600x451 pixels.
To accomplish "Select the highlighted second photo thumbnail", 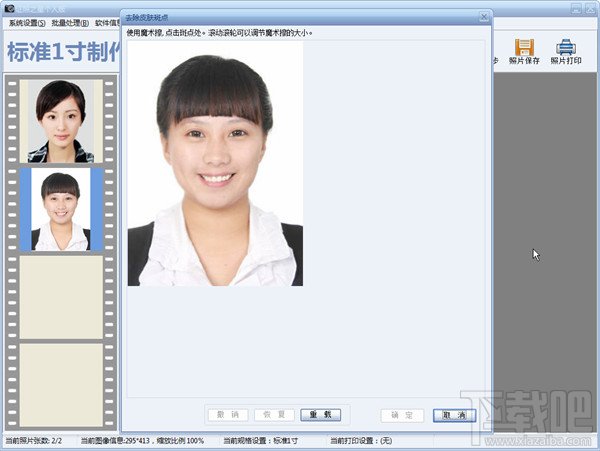I will pos(61,209).
